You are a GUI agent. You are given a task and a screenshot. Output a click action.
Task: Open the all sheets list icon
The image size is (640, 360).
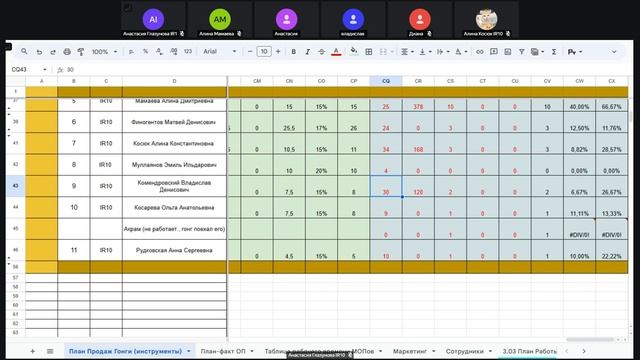[x=50, y=351]
